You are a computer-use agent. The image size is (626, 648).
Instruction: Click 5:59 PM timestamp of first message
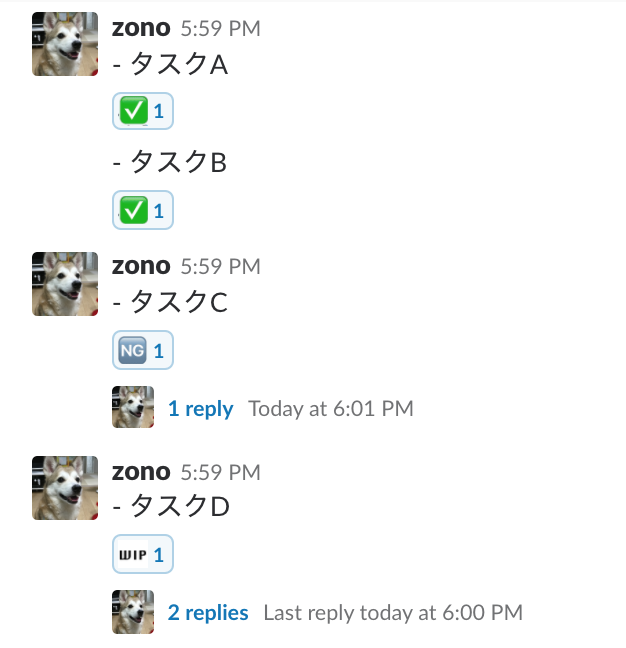pyautogui.click(x=220, y=29)
